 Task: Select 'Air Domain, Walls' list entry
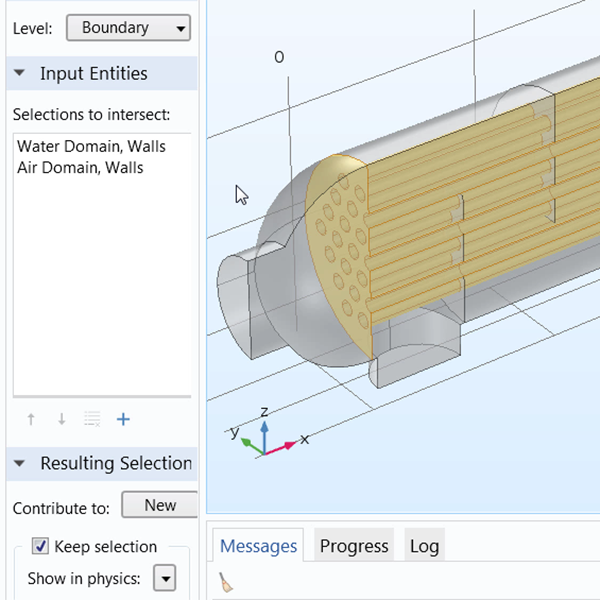point(80,168)
